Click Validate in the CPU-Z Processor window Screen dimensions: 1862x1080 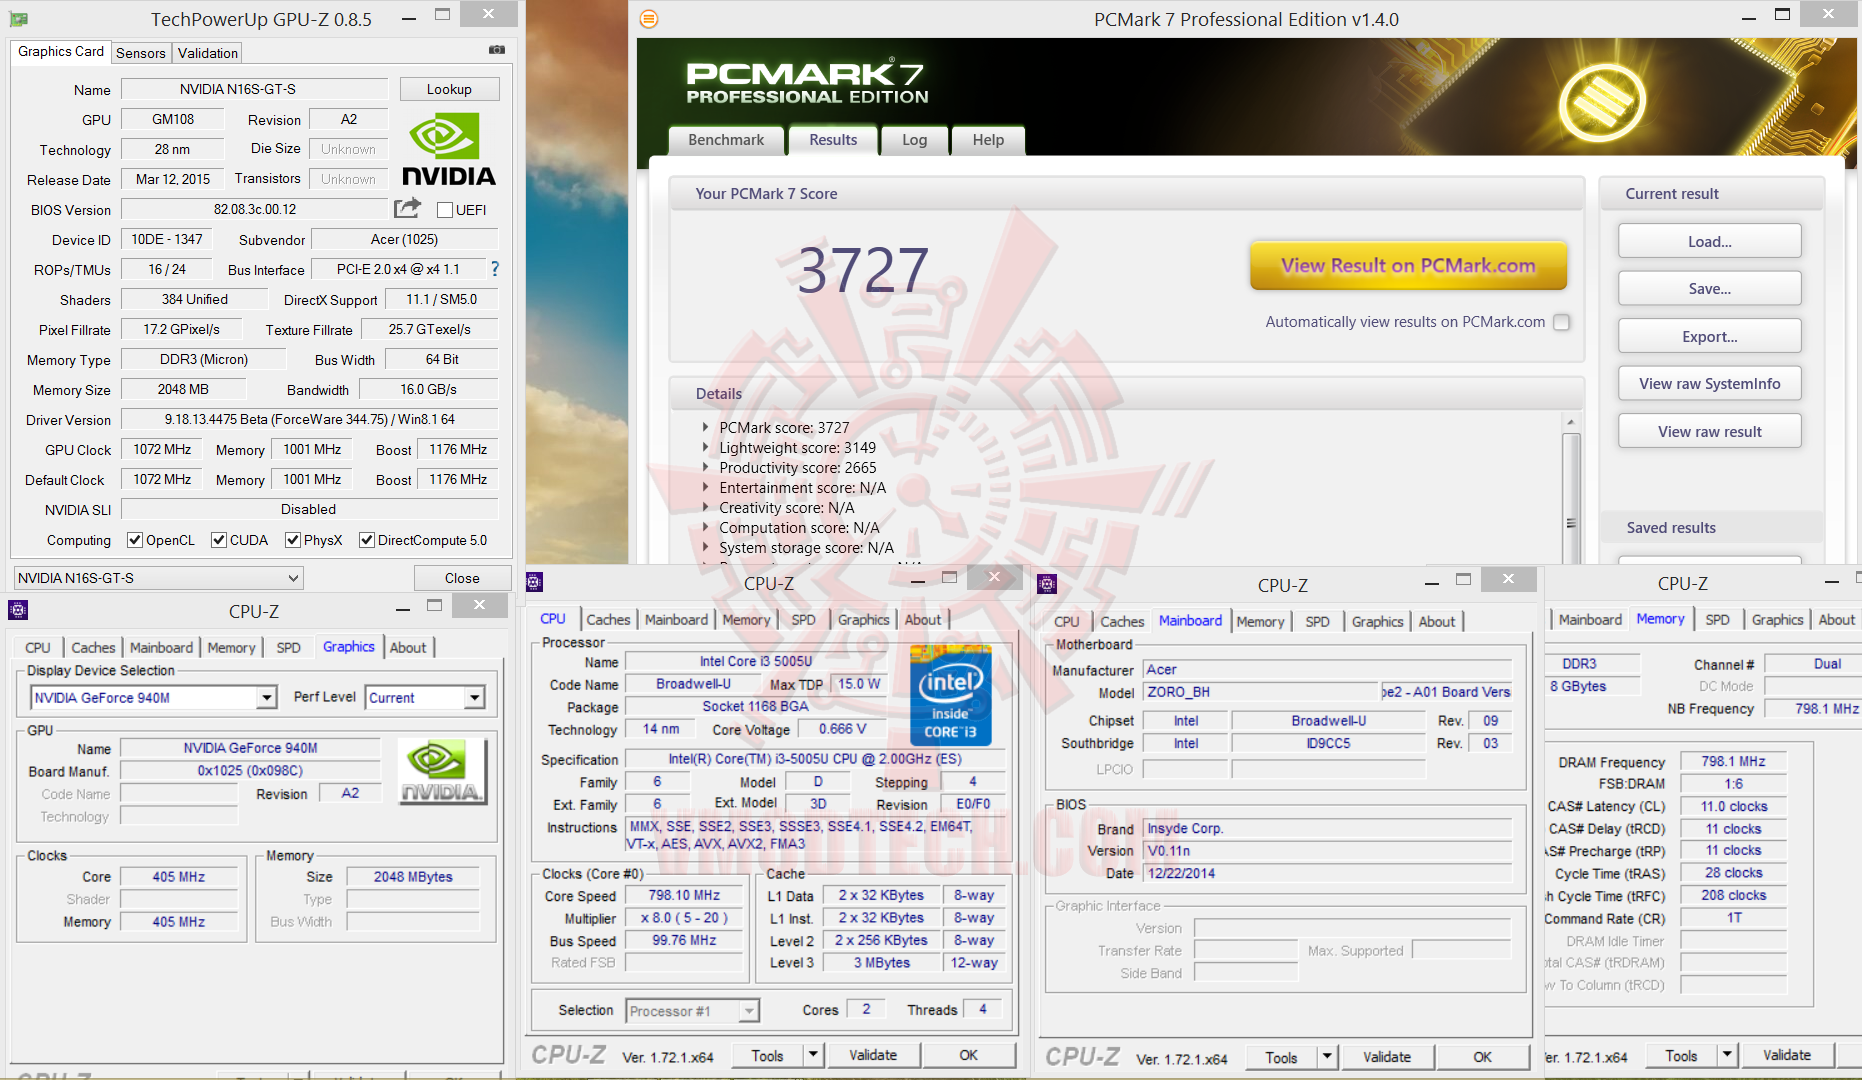pyautogui.click(x=873, y=1055)
